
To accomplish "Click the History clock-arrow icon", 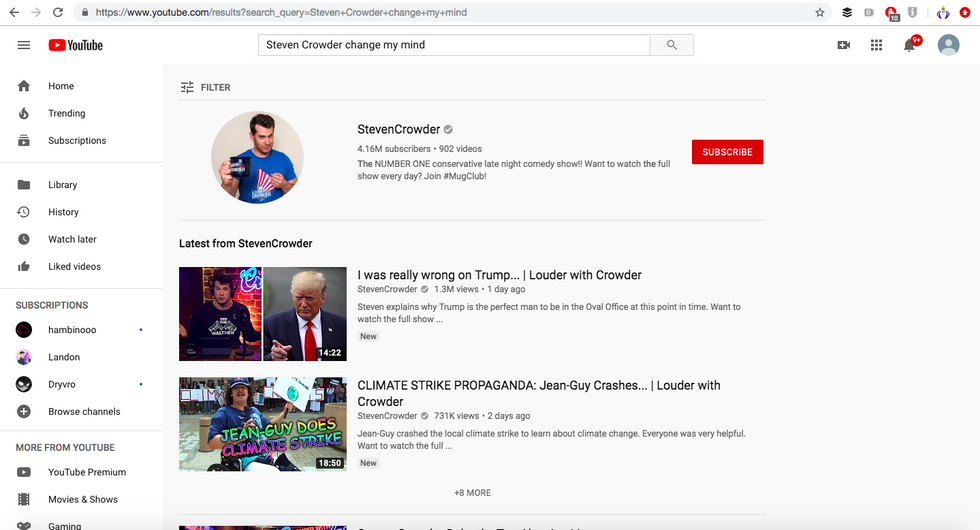I will tap(24, 212).
